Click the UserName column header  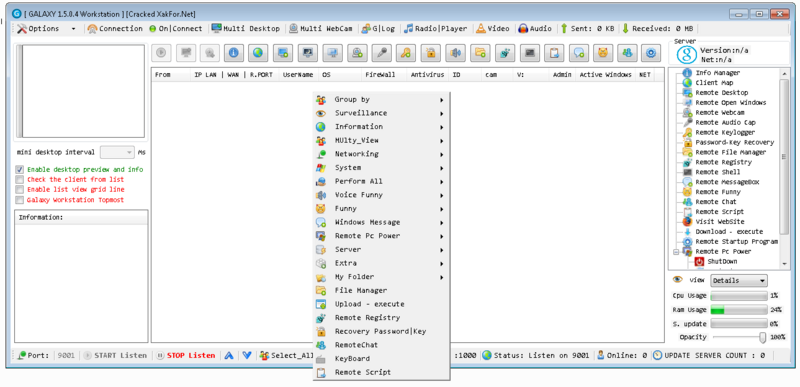[298, 75]
